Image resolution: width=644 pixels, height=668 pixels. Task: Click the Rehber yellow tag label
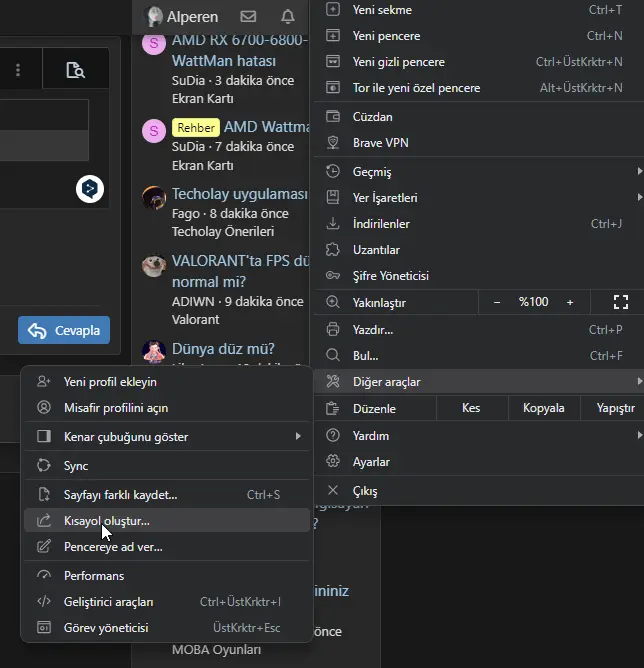click(196, 127)
